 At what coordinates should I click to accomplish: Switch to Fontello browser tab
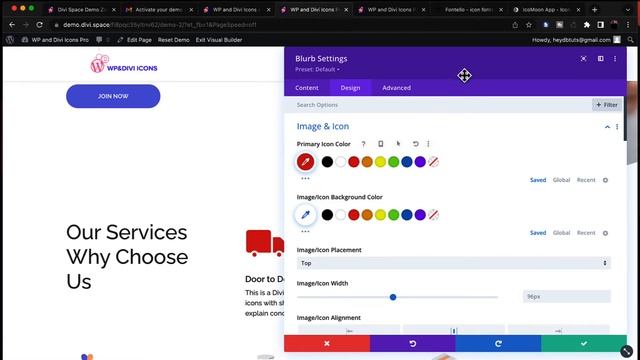pyautogui.click(x=468, y=9)
